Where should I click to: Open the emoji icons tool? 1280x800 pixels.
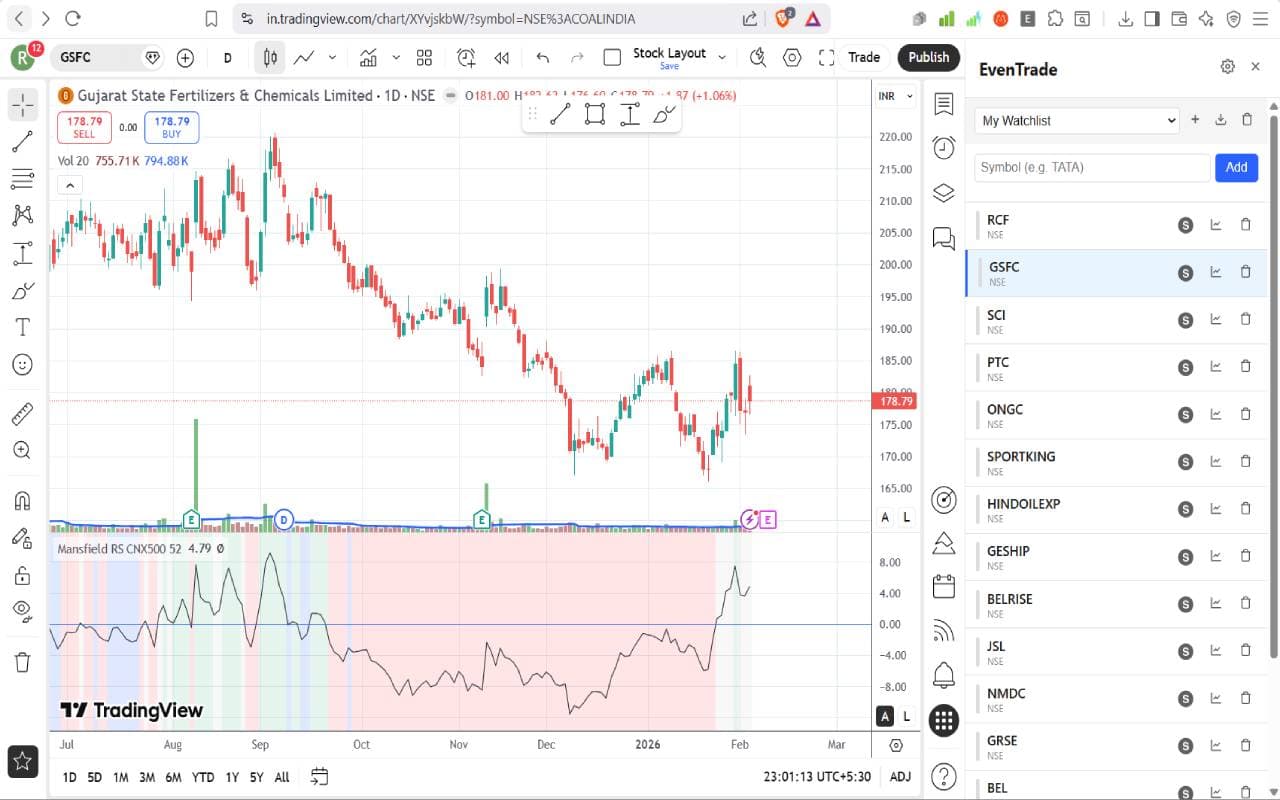22,364
